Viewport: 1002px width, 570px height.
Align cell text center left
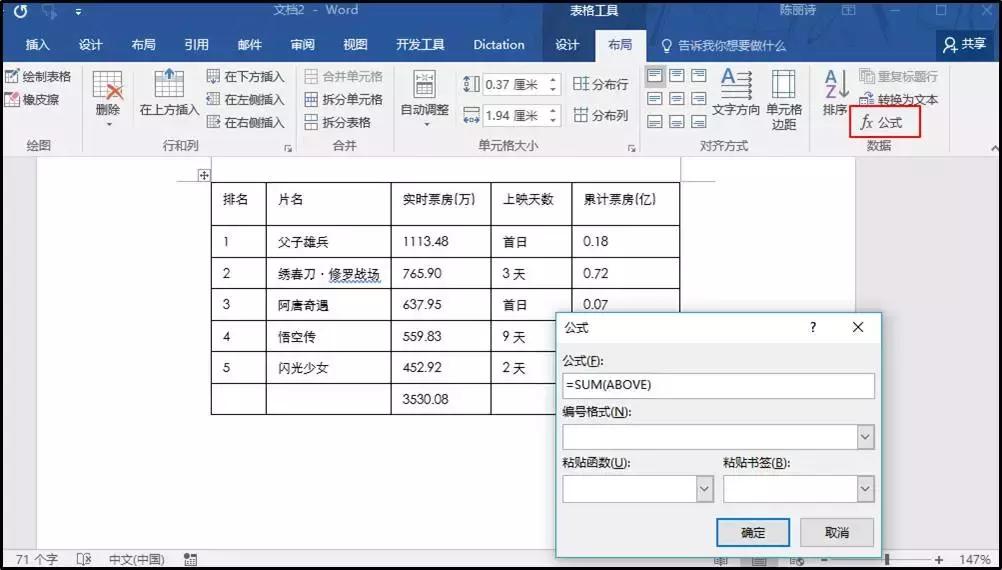pos(655,98)
